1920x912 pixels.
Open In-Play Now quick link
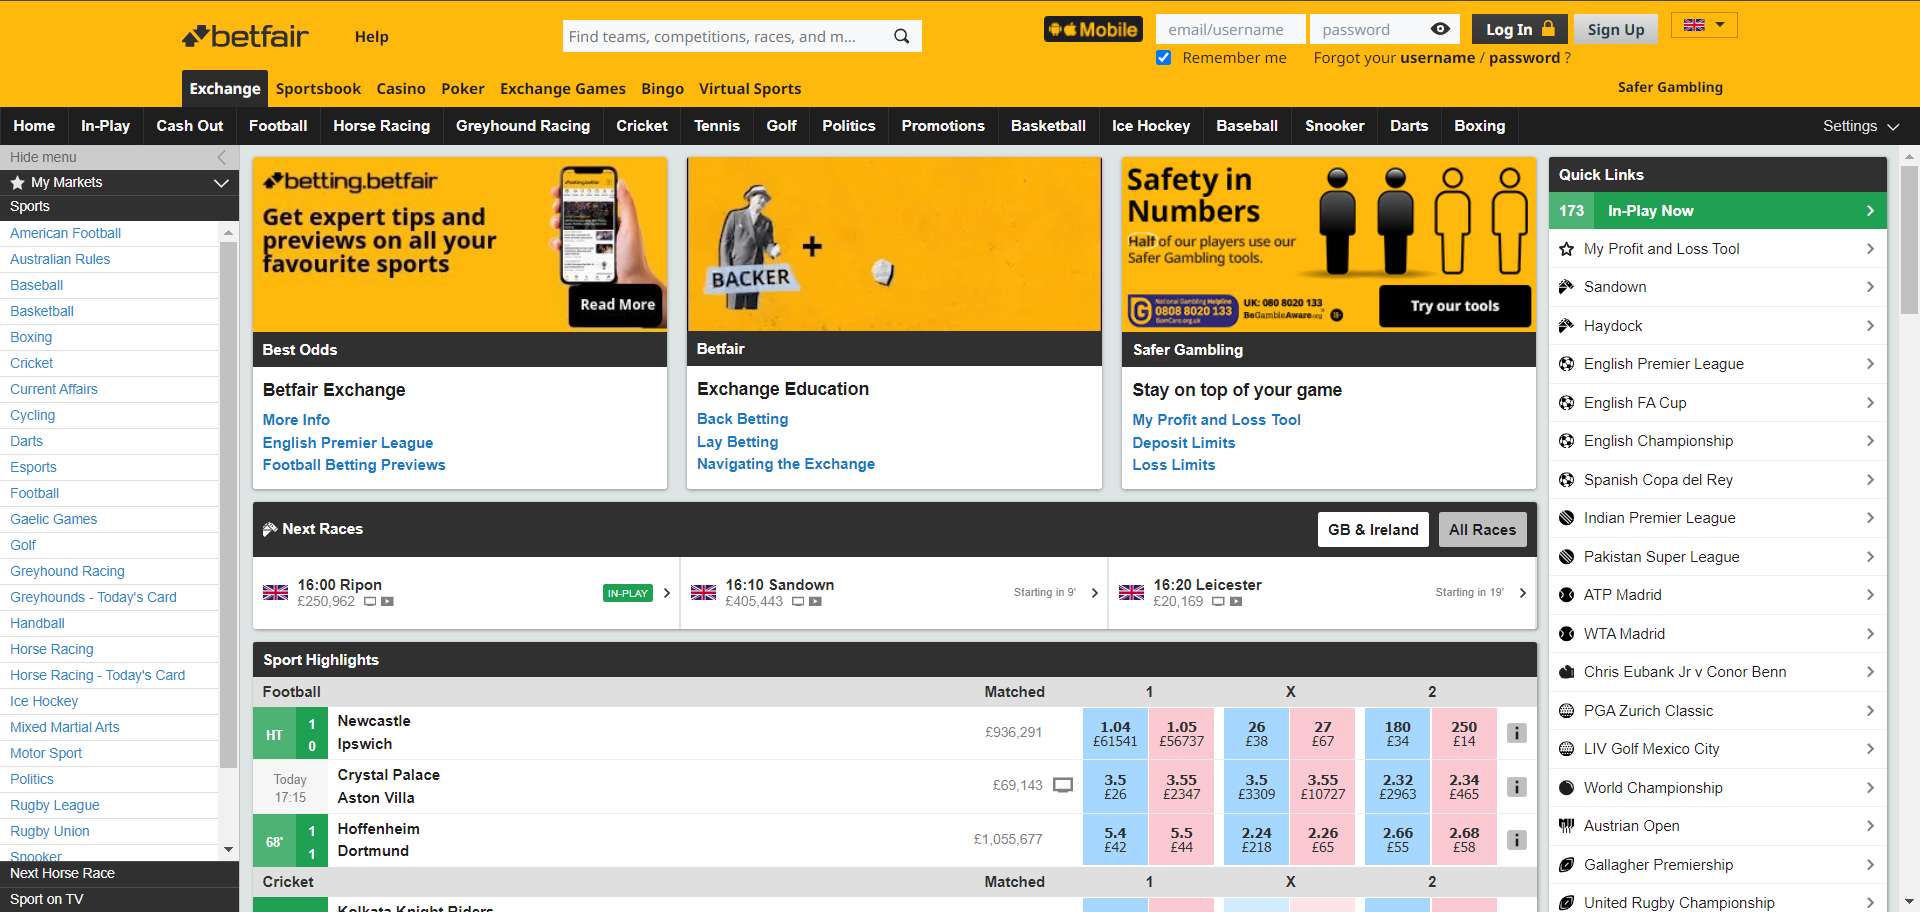(x=1717, y=211)
